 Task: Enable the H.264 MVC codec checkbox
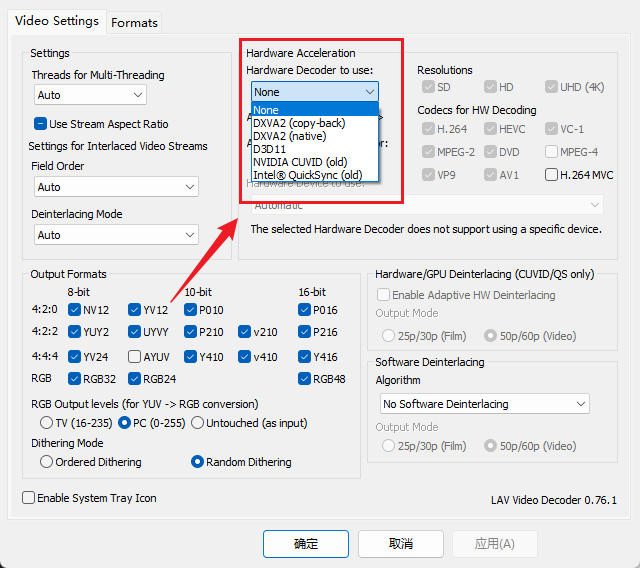click(552, 175)
